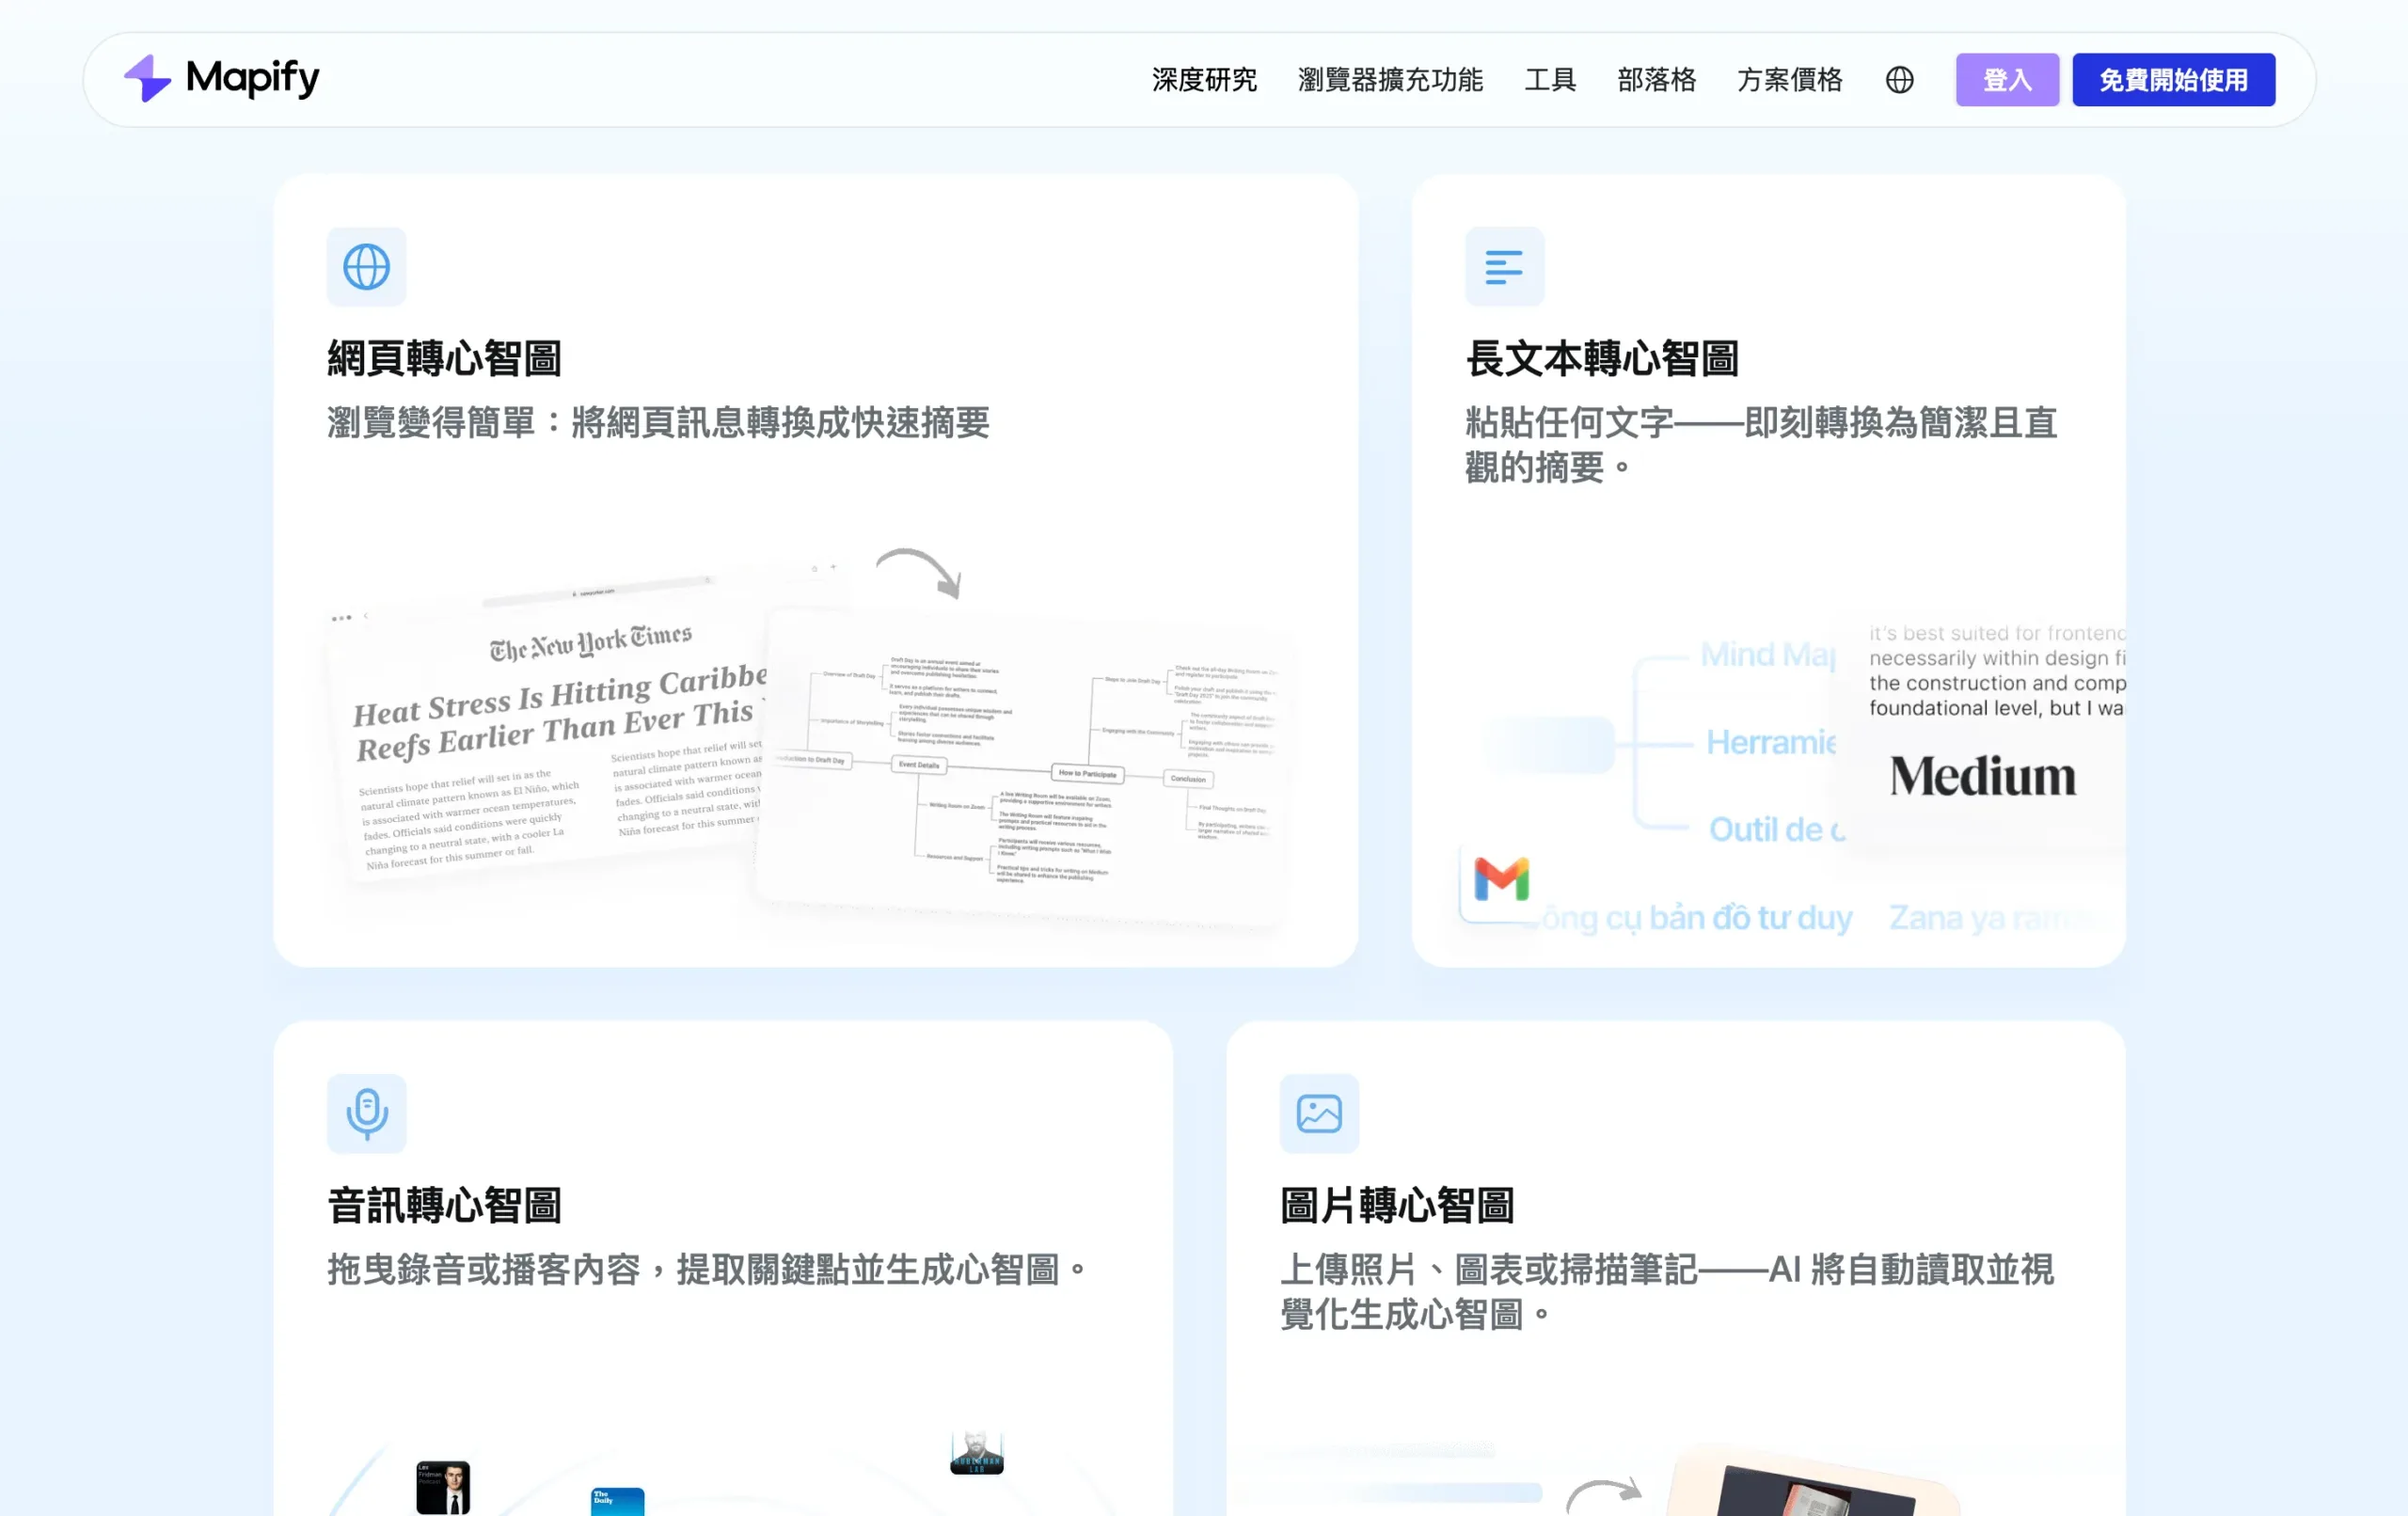Click the globe icon on 網頁轉心智圖 card

coord(366,266)
